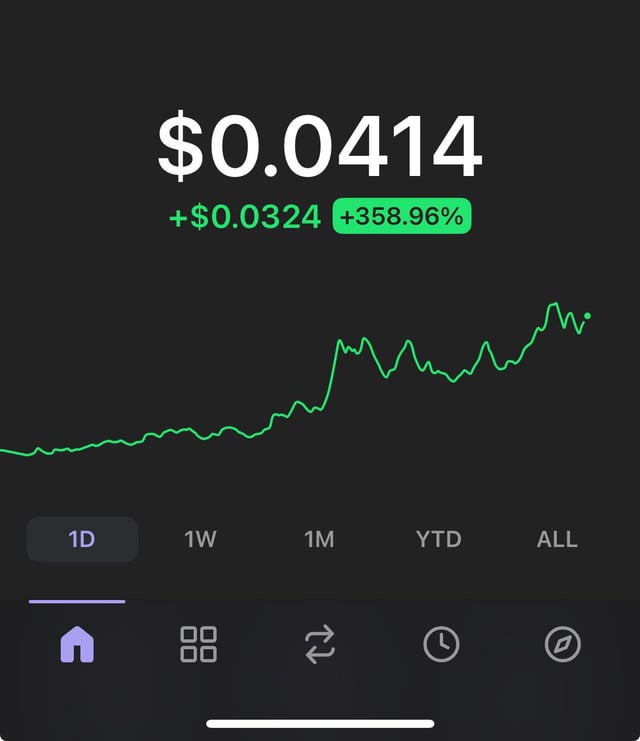The width and height of the screenshot is (640, 741).
Task: Tap the $0.0414 price value
Action: pos(320,148)
